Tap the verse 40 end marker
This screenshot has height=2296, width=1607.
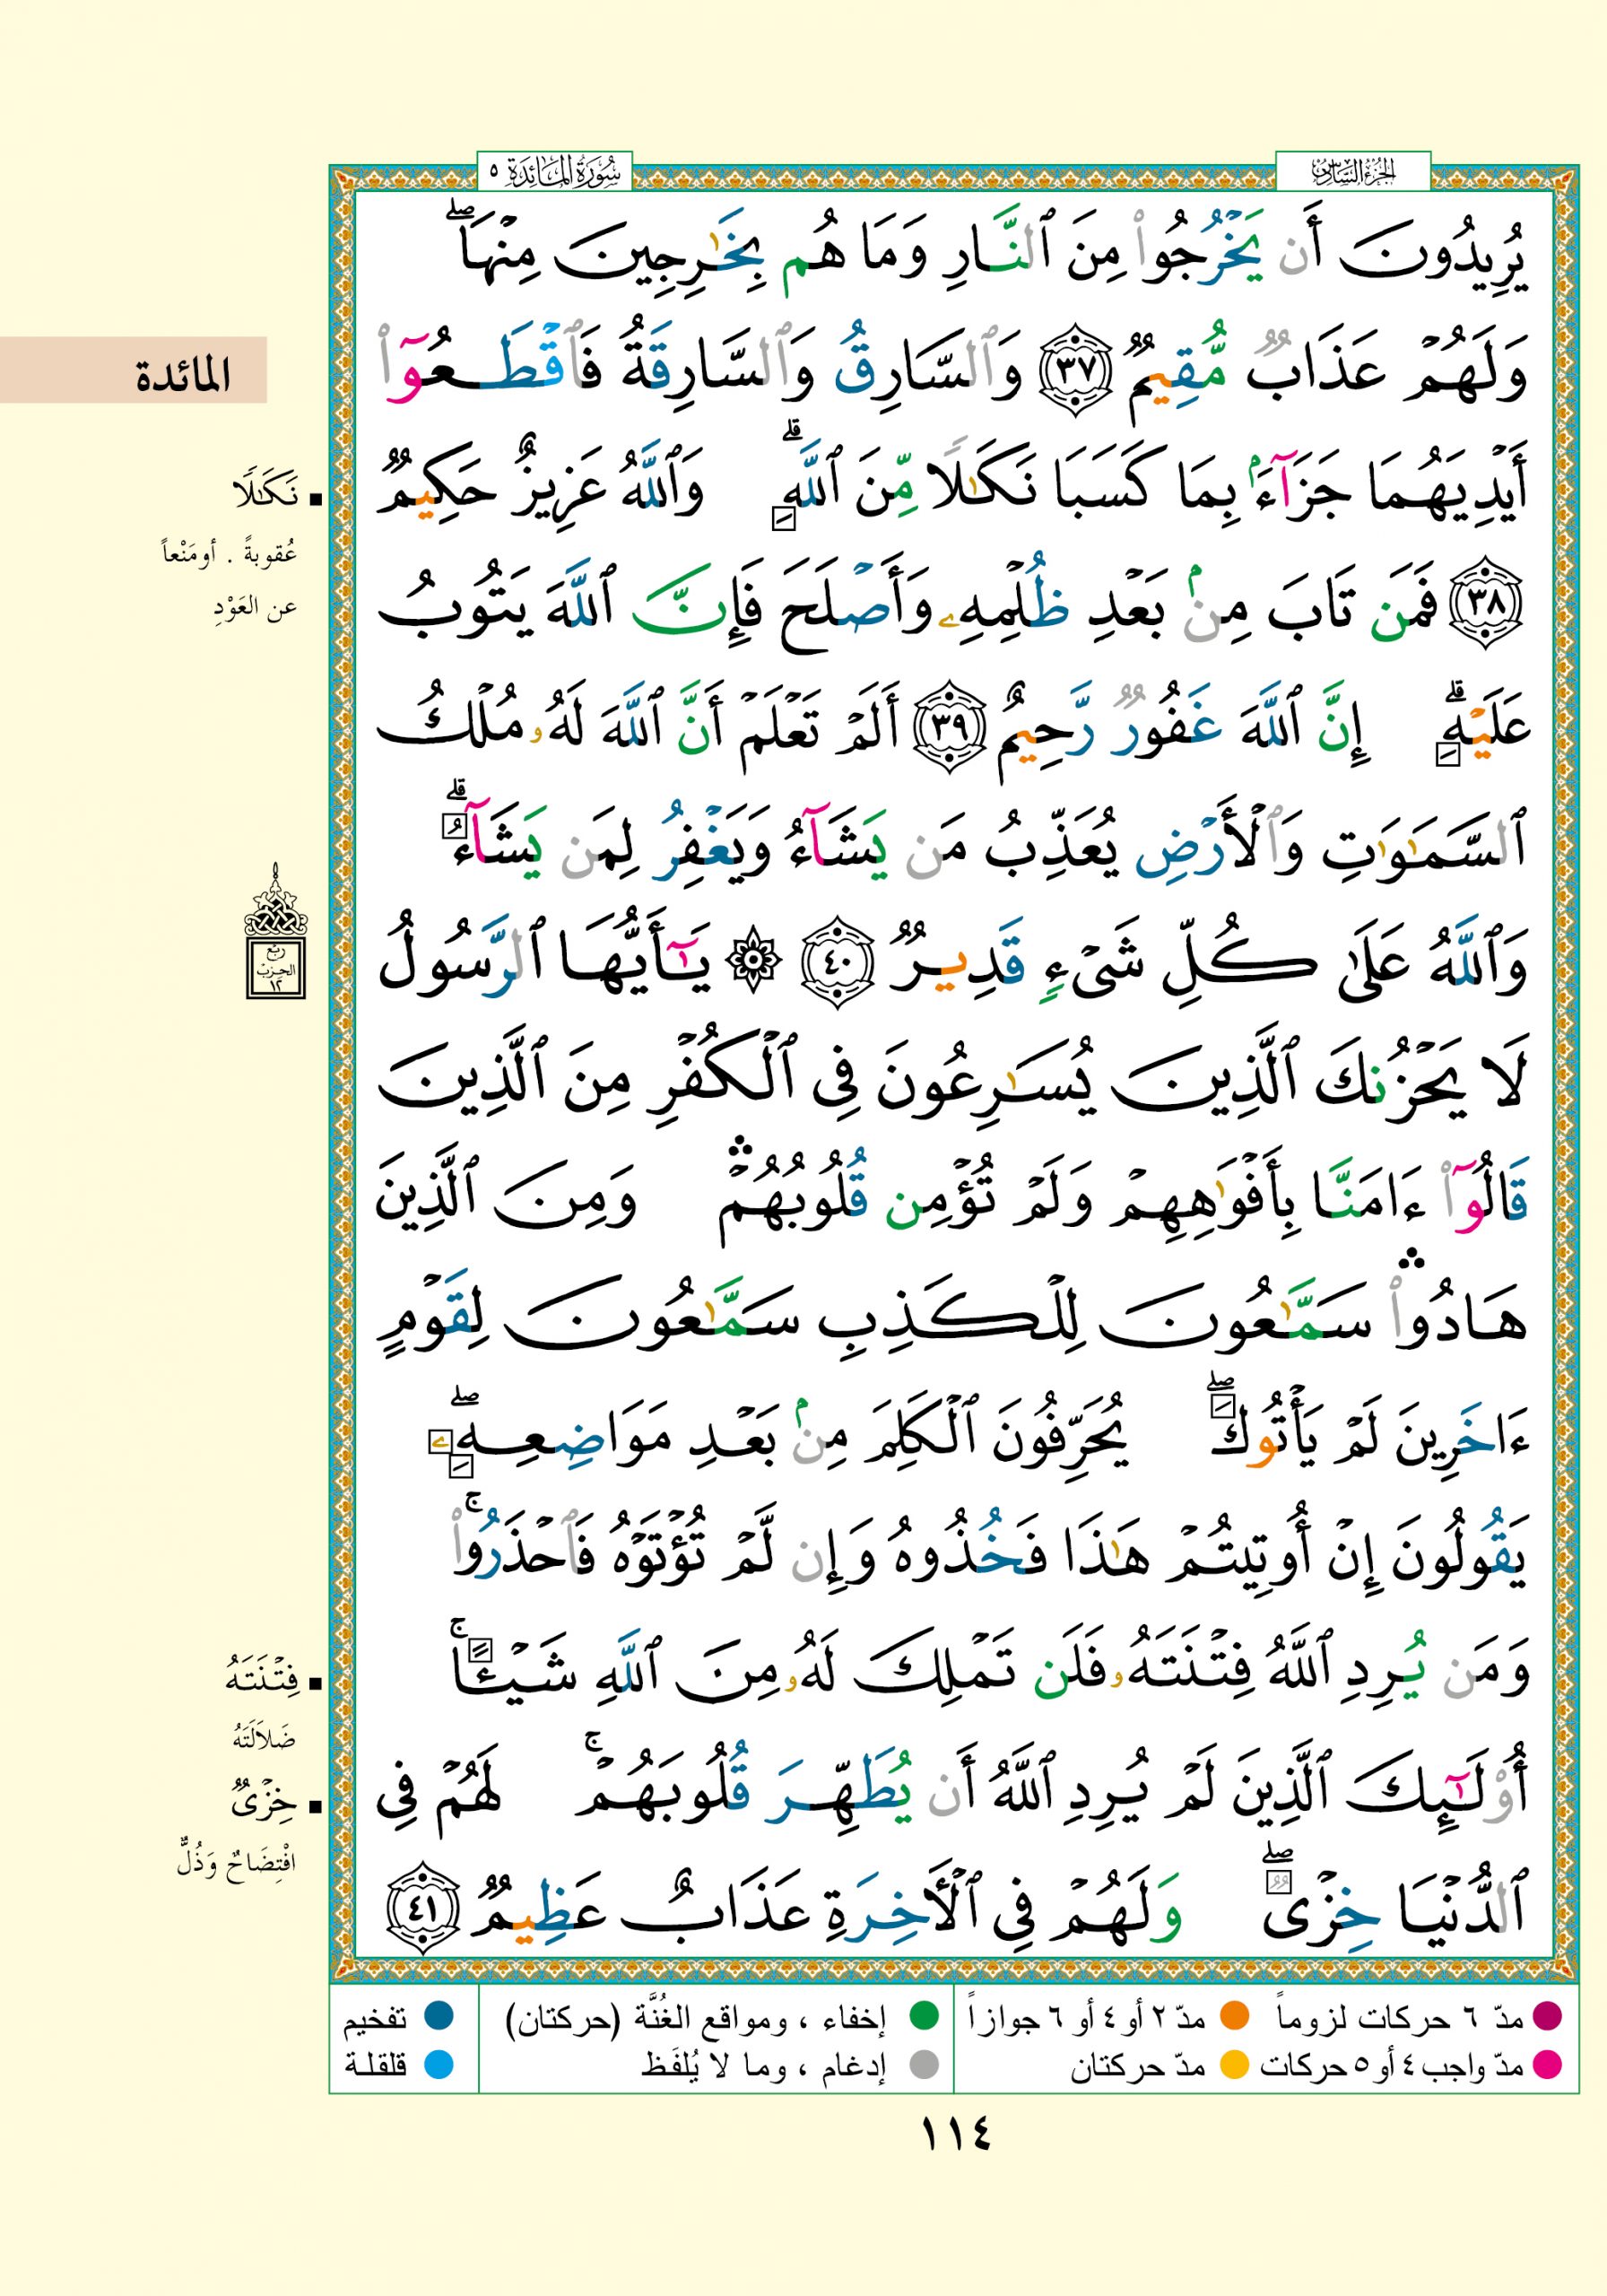coord(836,964)
